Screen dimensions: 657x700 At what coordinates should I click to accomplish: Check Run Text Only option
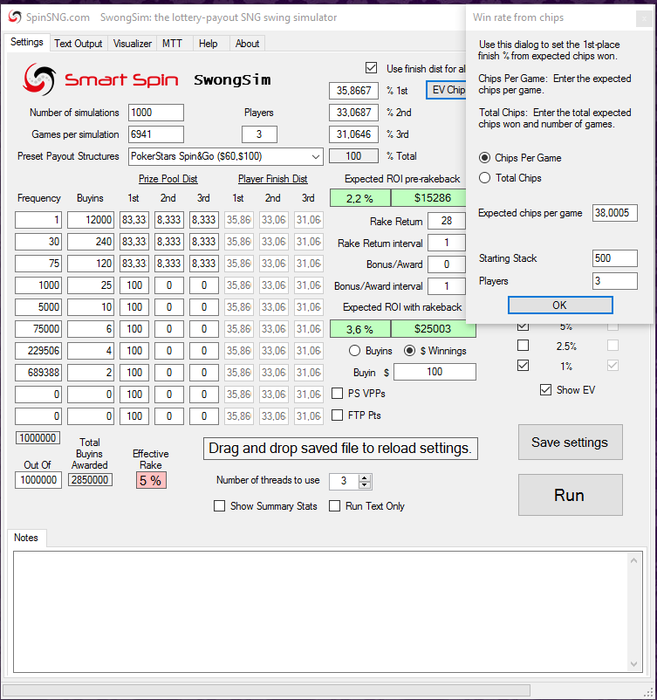334,506
